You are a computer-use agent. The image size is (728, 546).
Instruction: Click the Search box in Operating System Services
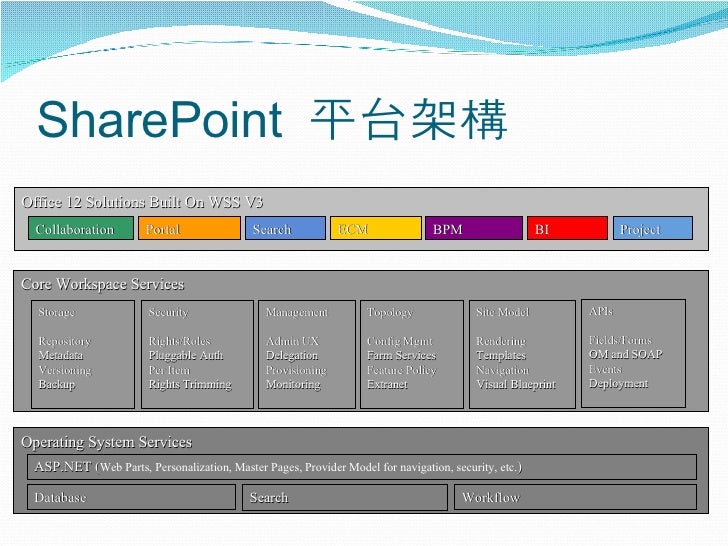[345, 497]
